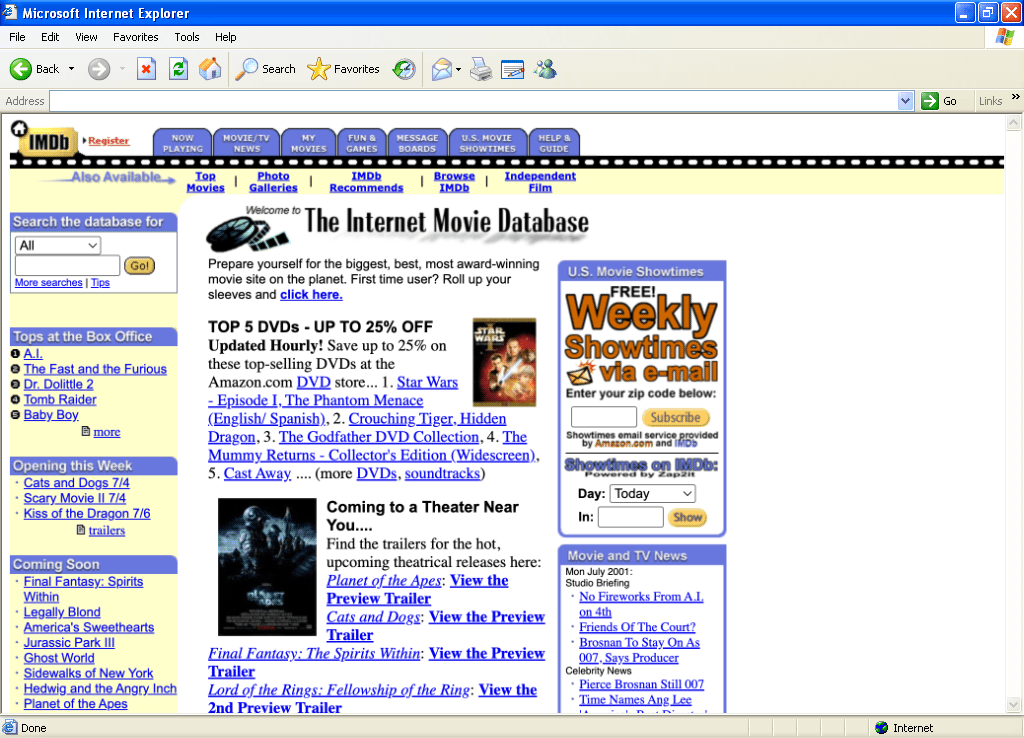Open the Day Today dropdown in Showtimes
Viewport: 1024px width, 738px height.
(652, 494)
